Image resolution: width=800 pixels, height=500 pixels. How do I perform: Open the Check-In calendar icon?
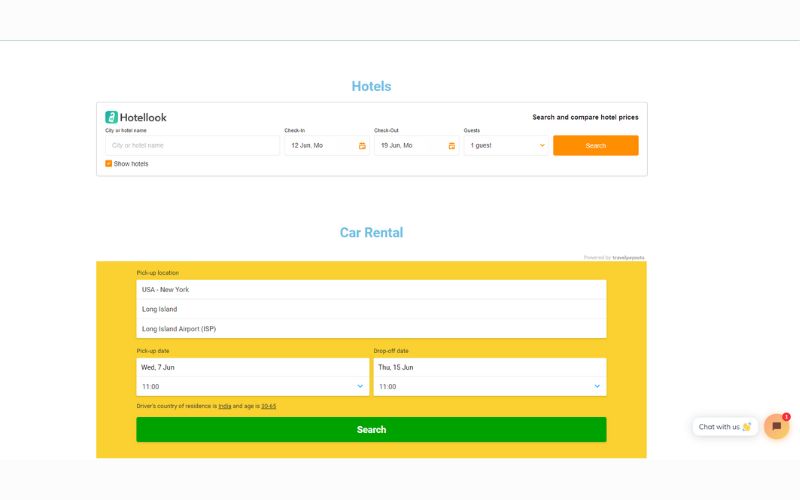click(362, 146)
